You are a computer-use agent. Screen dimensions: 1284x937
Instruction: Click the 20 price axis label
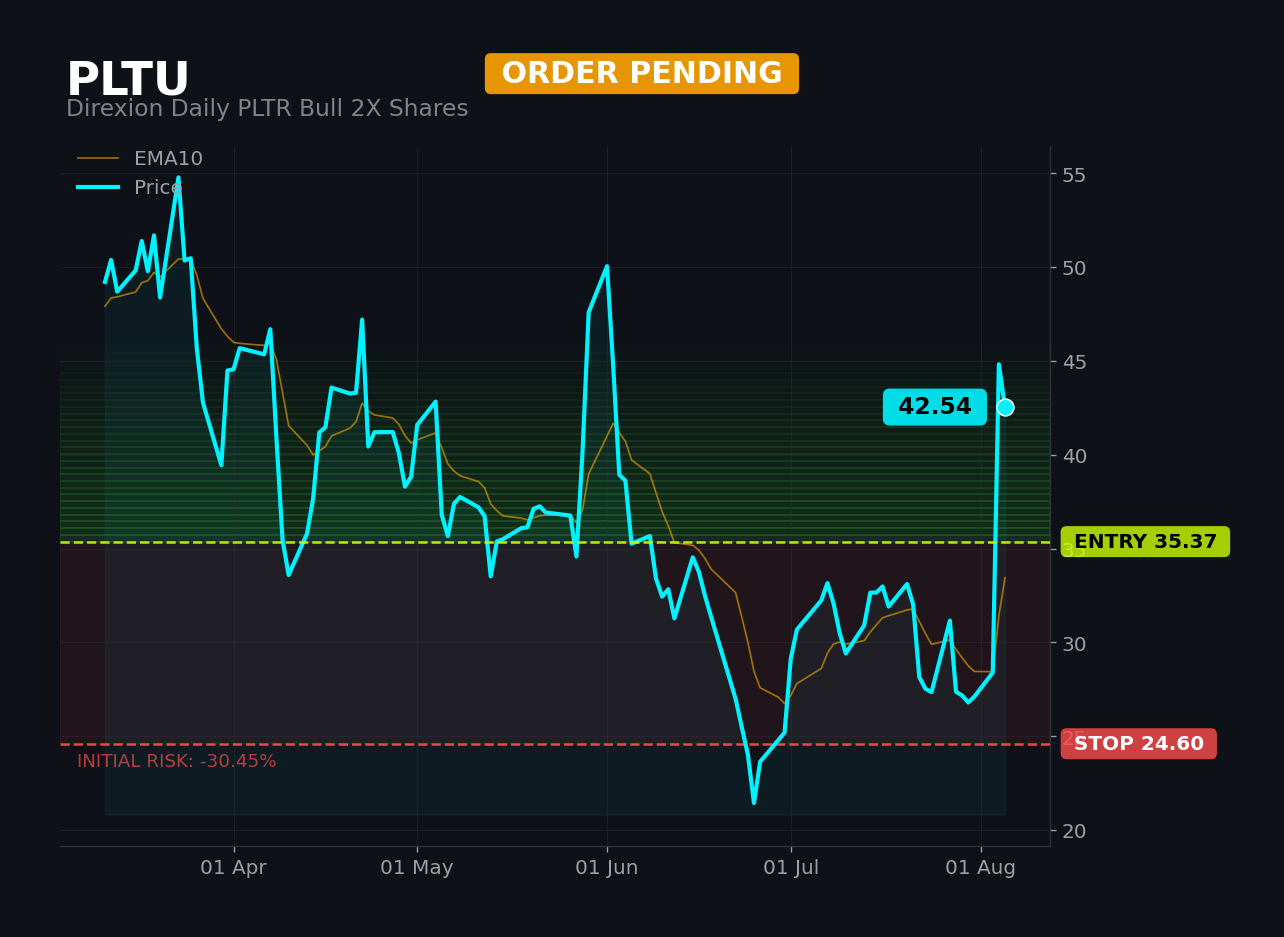(x=1074, y=831)
